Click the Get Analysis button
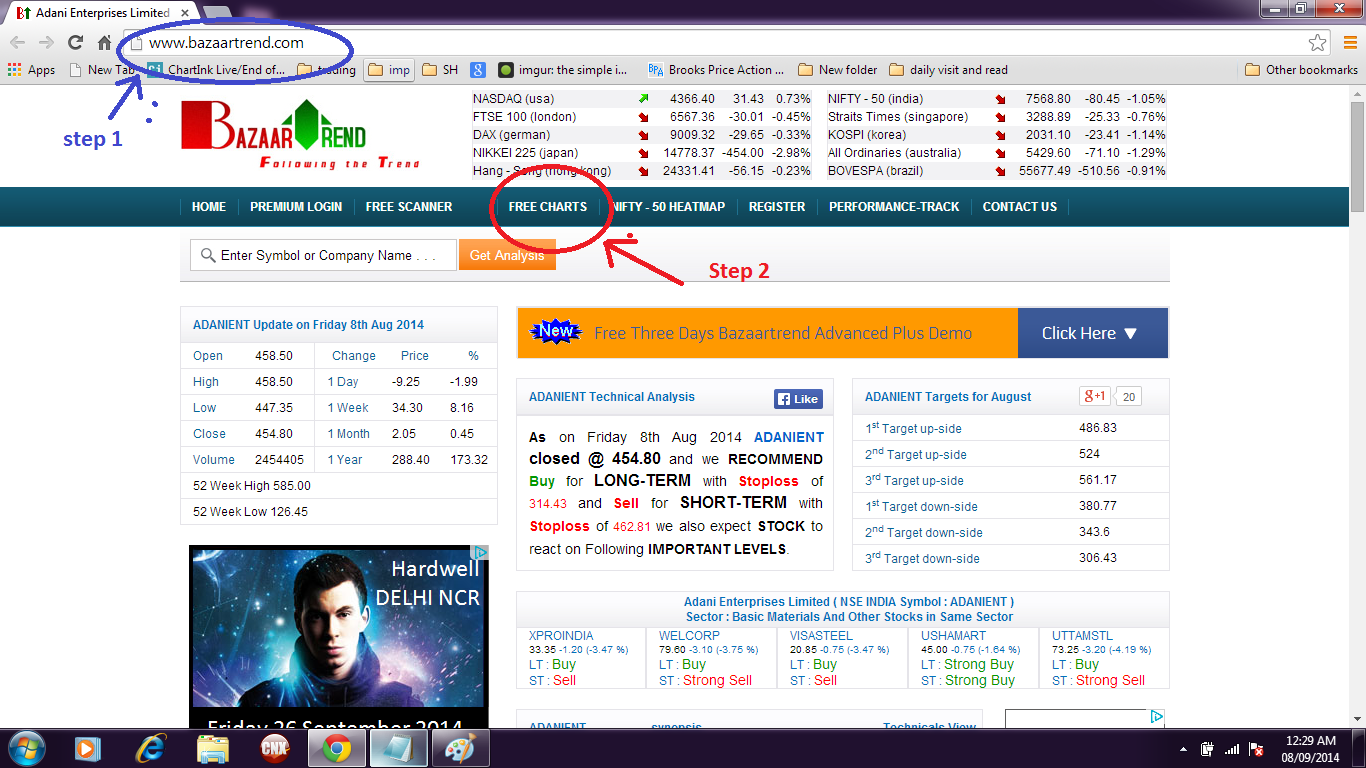This screenshot has height=768, width=1366. coord(507,255)
